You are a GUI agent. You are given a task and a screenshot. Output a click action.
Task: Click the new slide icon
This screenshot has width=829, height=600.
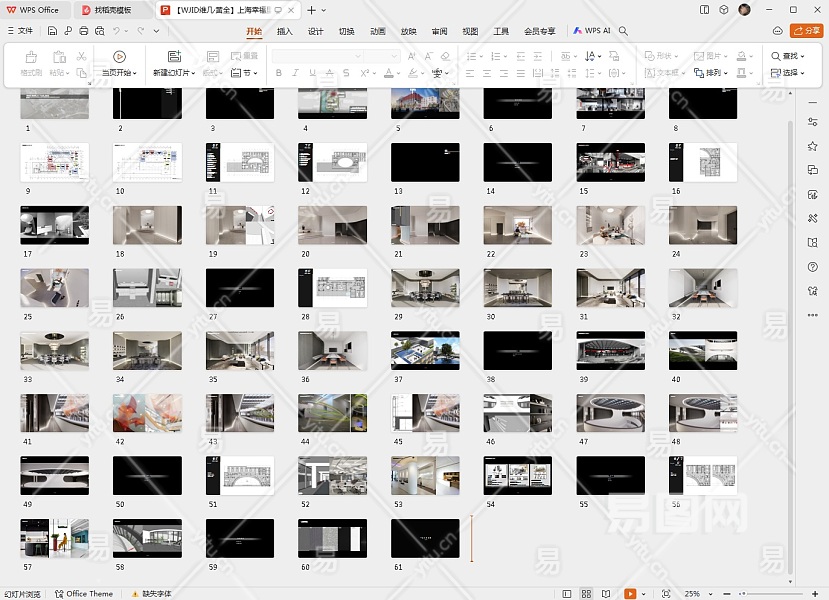click(x=174, y=58)
